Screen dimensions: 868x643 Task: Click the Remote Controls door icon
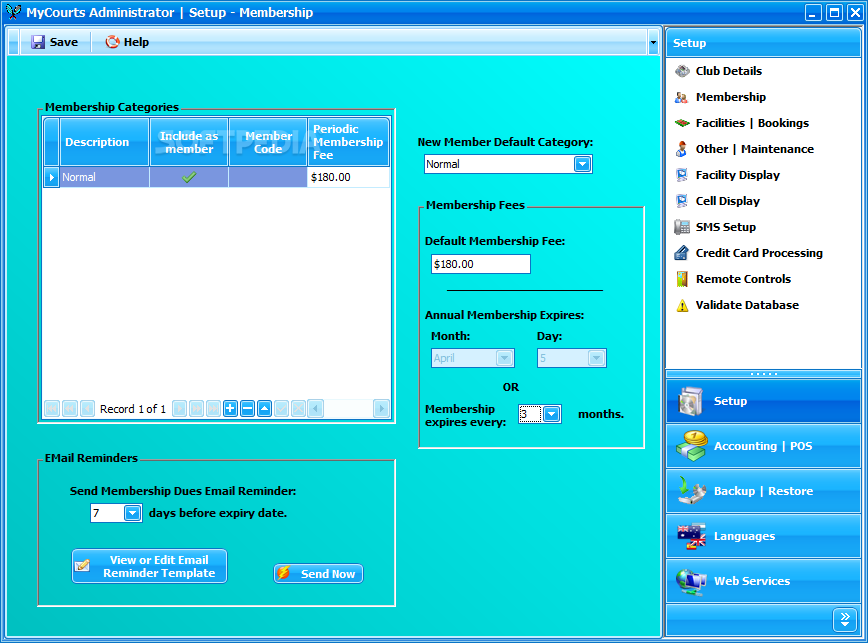click(x=682, y=279)
